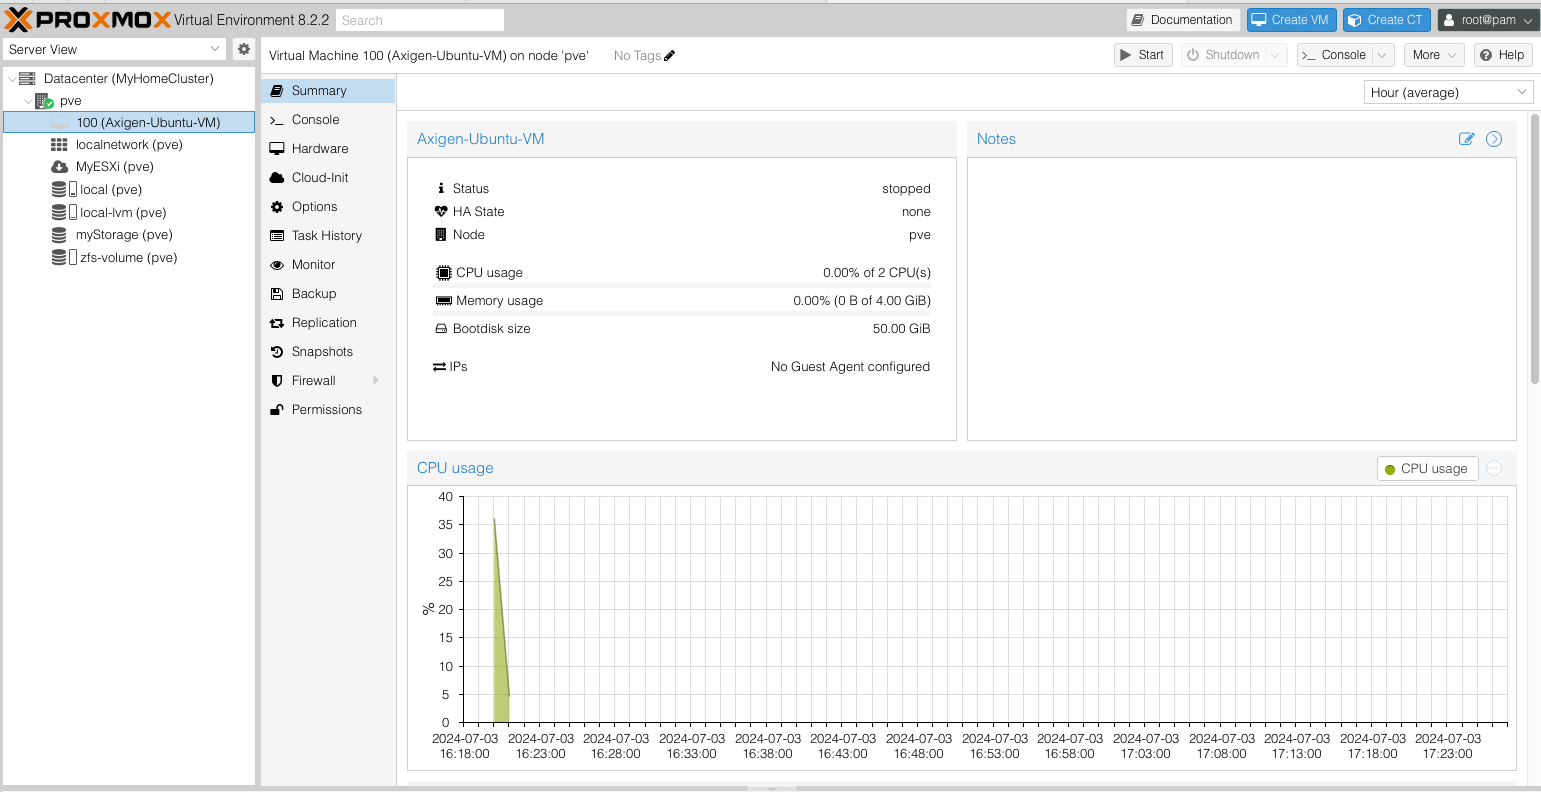
Task: Select 100 (Axigen-Ubuntu-VM) in the tree
Action: click(x=129, y=122)
